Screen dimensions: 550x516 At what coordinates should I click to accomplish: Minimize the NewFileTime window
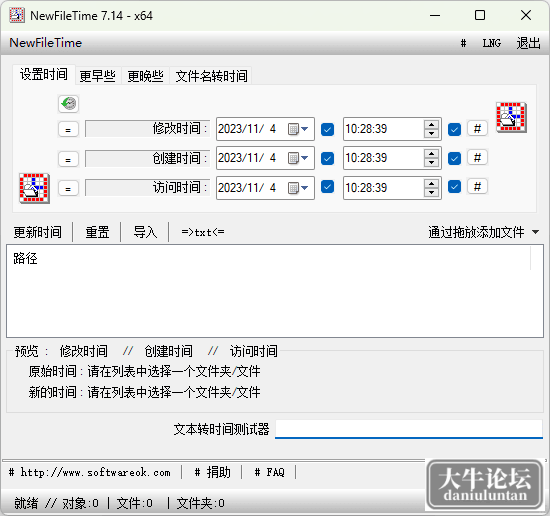click(x=435, y=15)
